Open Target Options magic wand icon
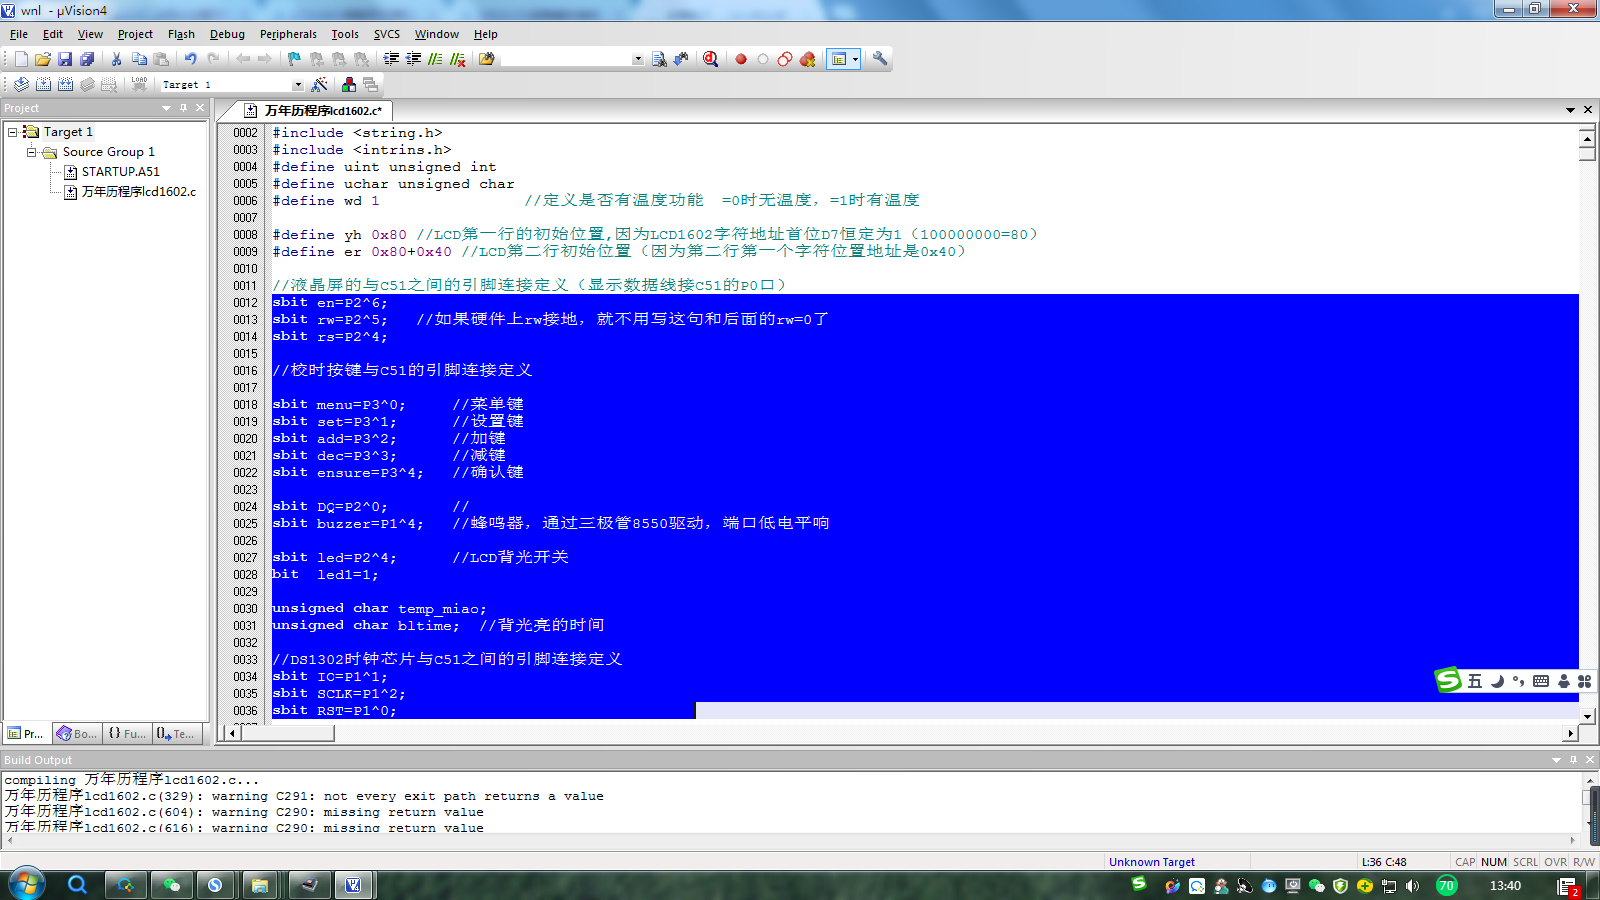Viewport: 1600px width, 900px height. click(319, 84)
